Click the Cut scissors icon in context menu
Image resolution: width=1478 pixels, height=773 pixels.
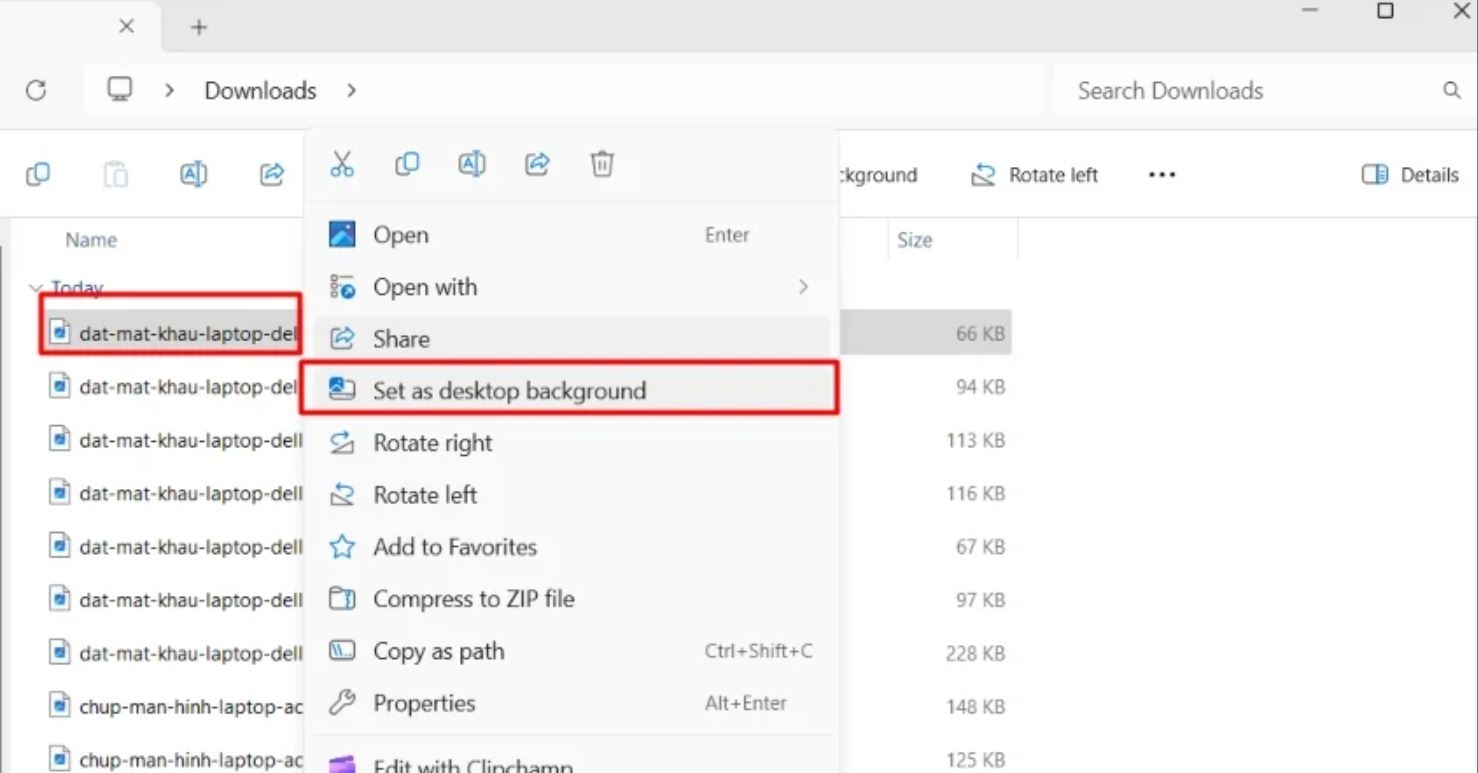click(x=342, y=164)
